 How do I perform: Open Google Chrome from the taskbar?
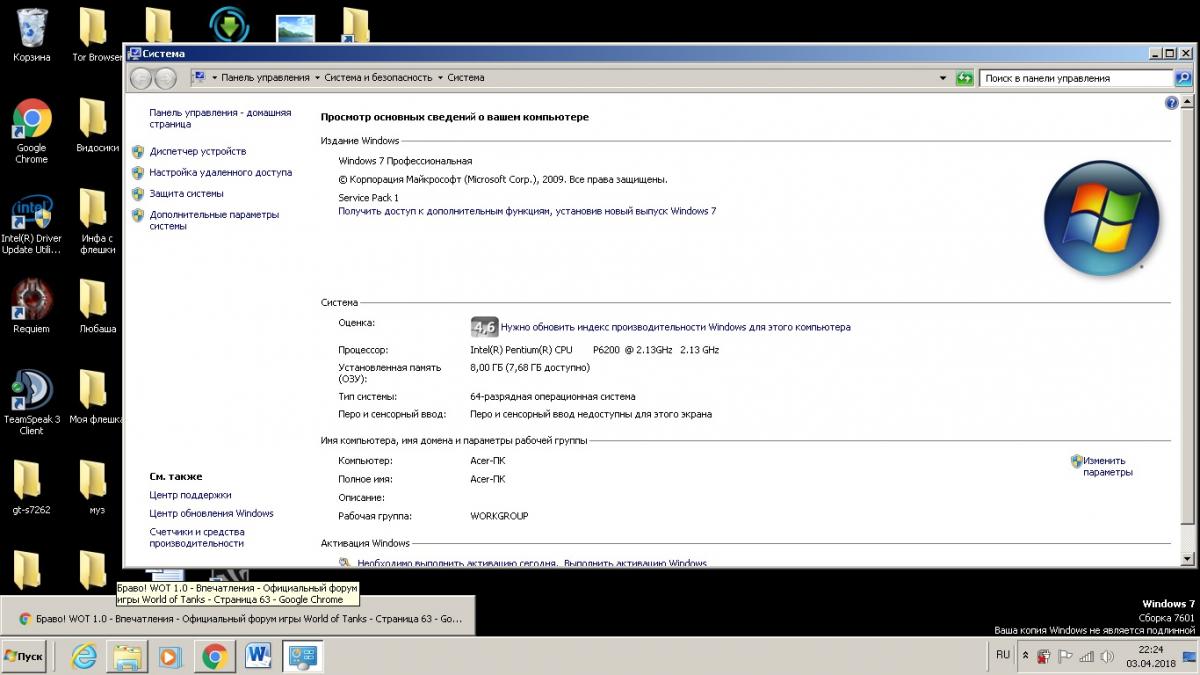[213, 656]
